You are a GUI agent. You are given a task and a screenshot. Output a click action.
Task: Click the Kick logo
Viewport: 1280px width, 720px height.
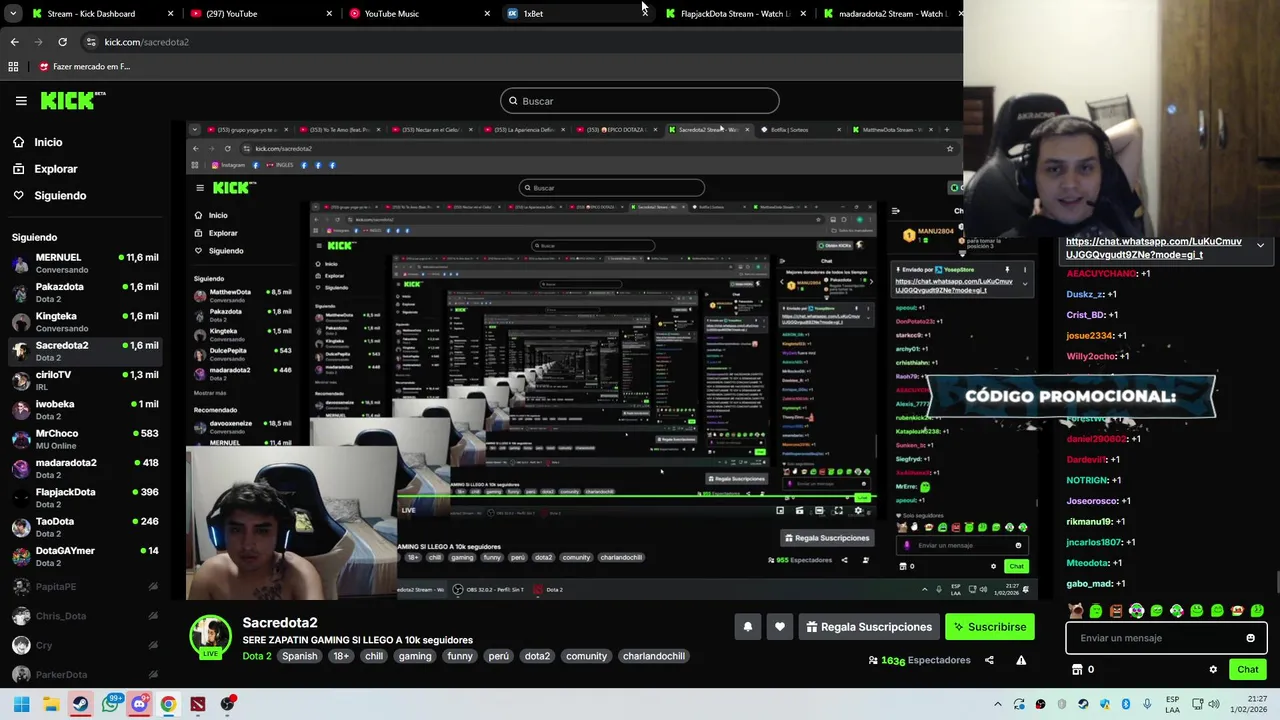coord(73,100)
